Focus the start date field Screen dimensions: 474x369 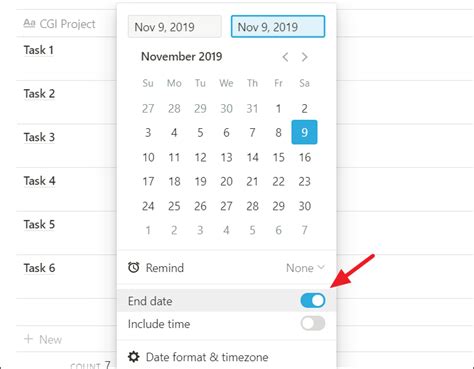[175, 27]
